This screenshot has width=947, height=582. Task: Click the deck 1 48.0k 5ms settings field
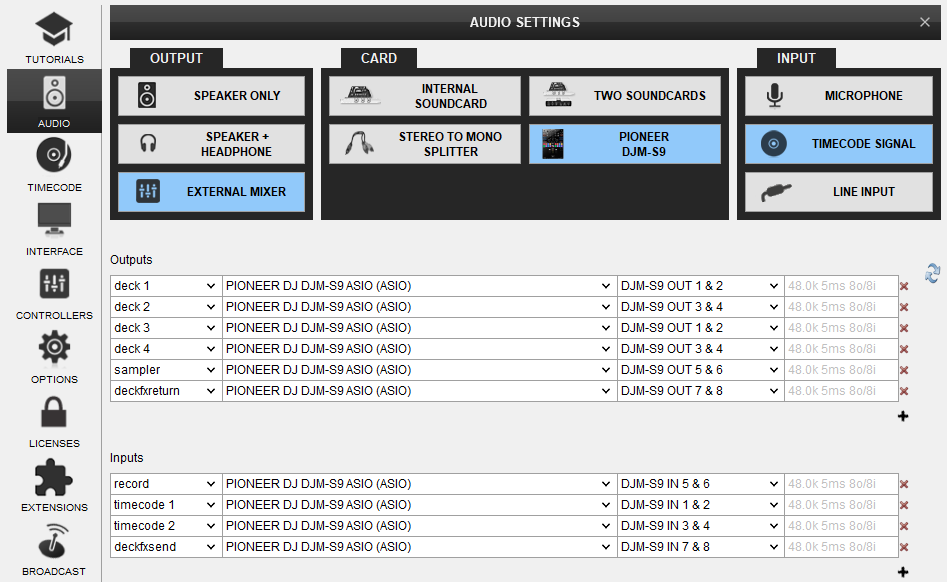tap(841, 286)
